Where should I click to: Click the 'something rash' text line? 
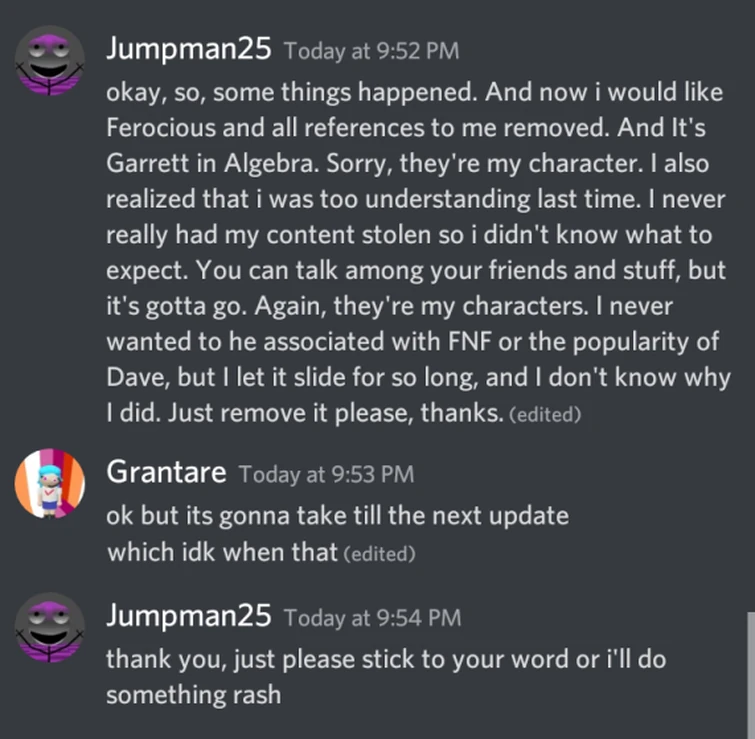click(x=193, y=694)
